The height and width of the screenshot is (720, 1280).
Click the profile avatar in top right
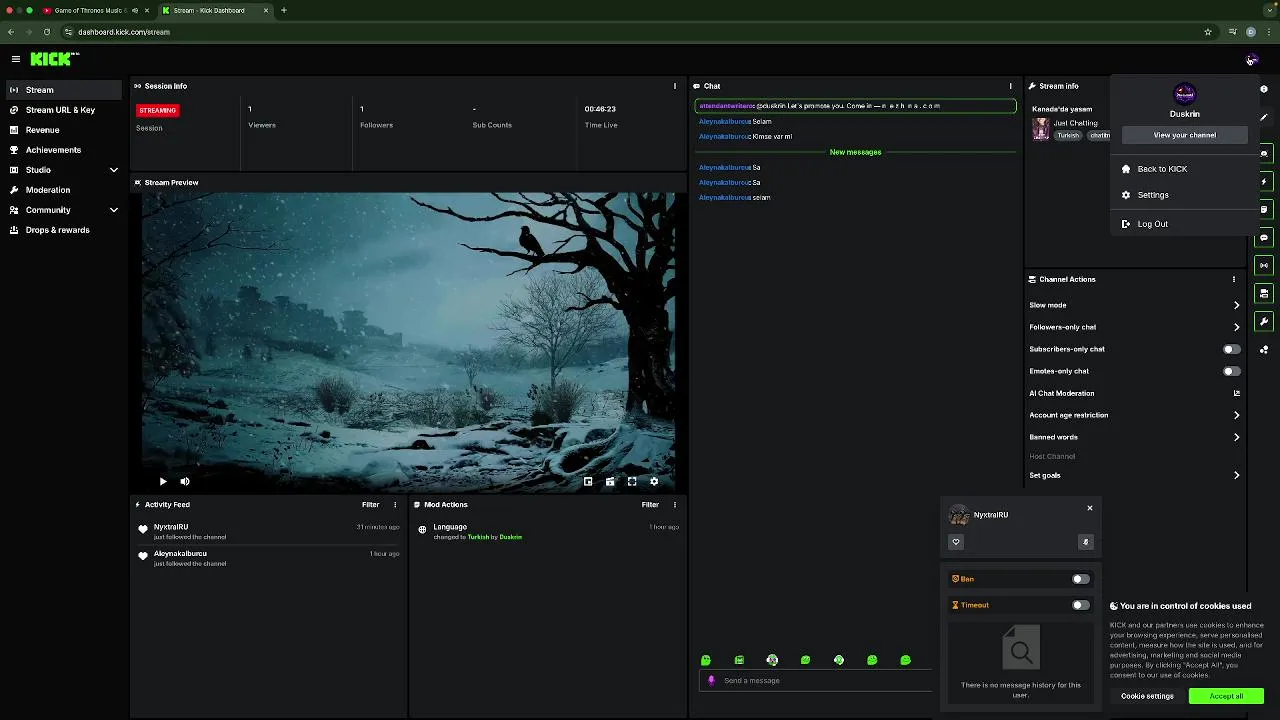pyautogui.click(x=1251, y=60)
